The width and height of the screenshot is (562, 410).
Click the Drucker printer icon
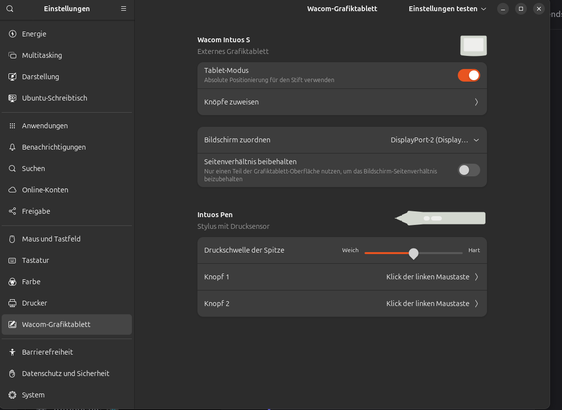pyautogui.click(x=13, y=303)
